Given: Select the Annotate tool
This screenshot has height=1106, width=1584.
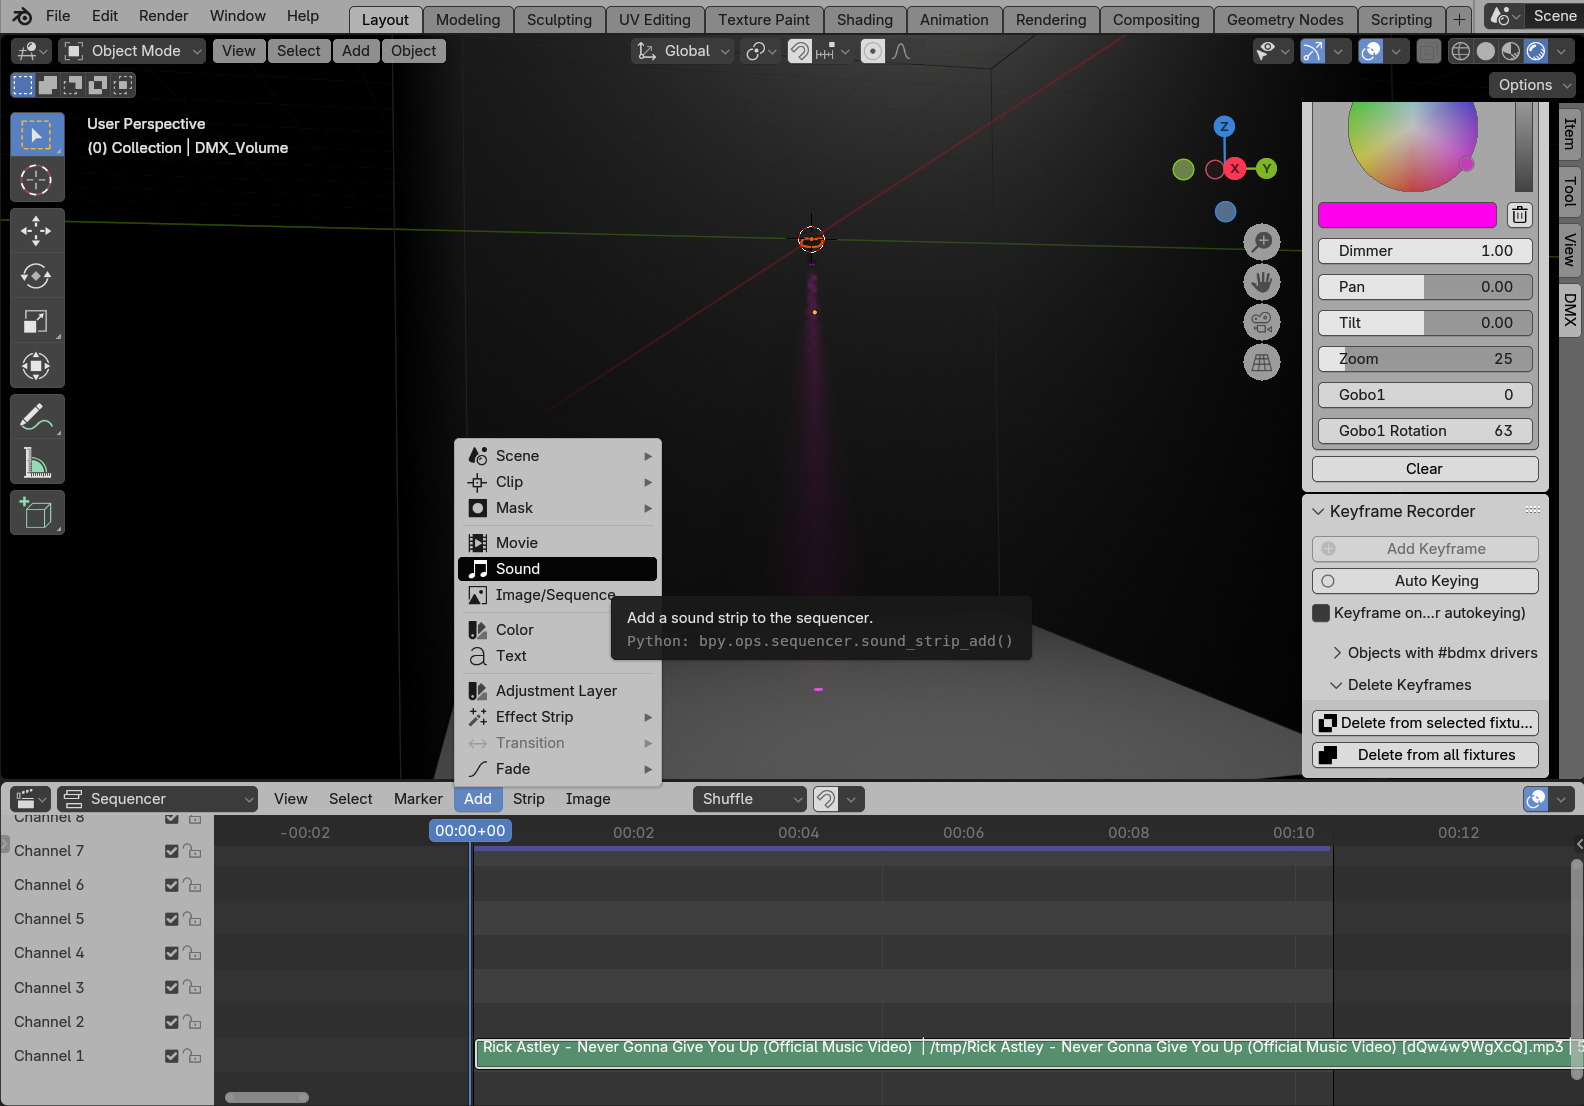Looking at the screenshot, I should 37,417.
